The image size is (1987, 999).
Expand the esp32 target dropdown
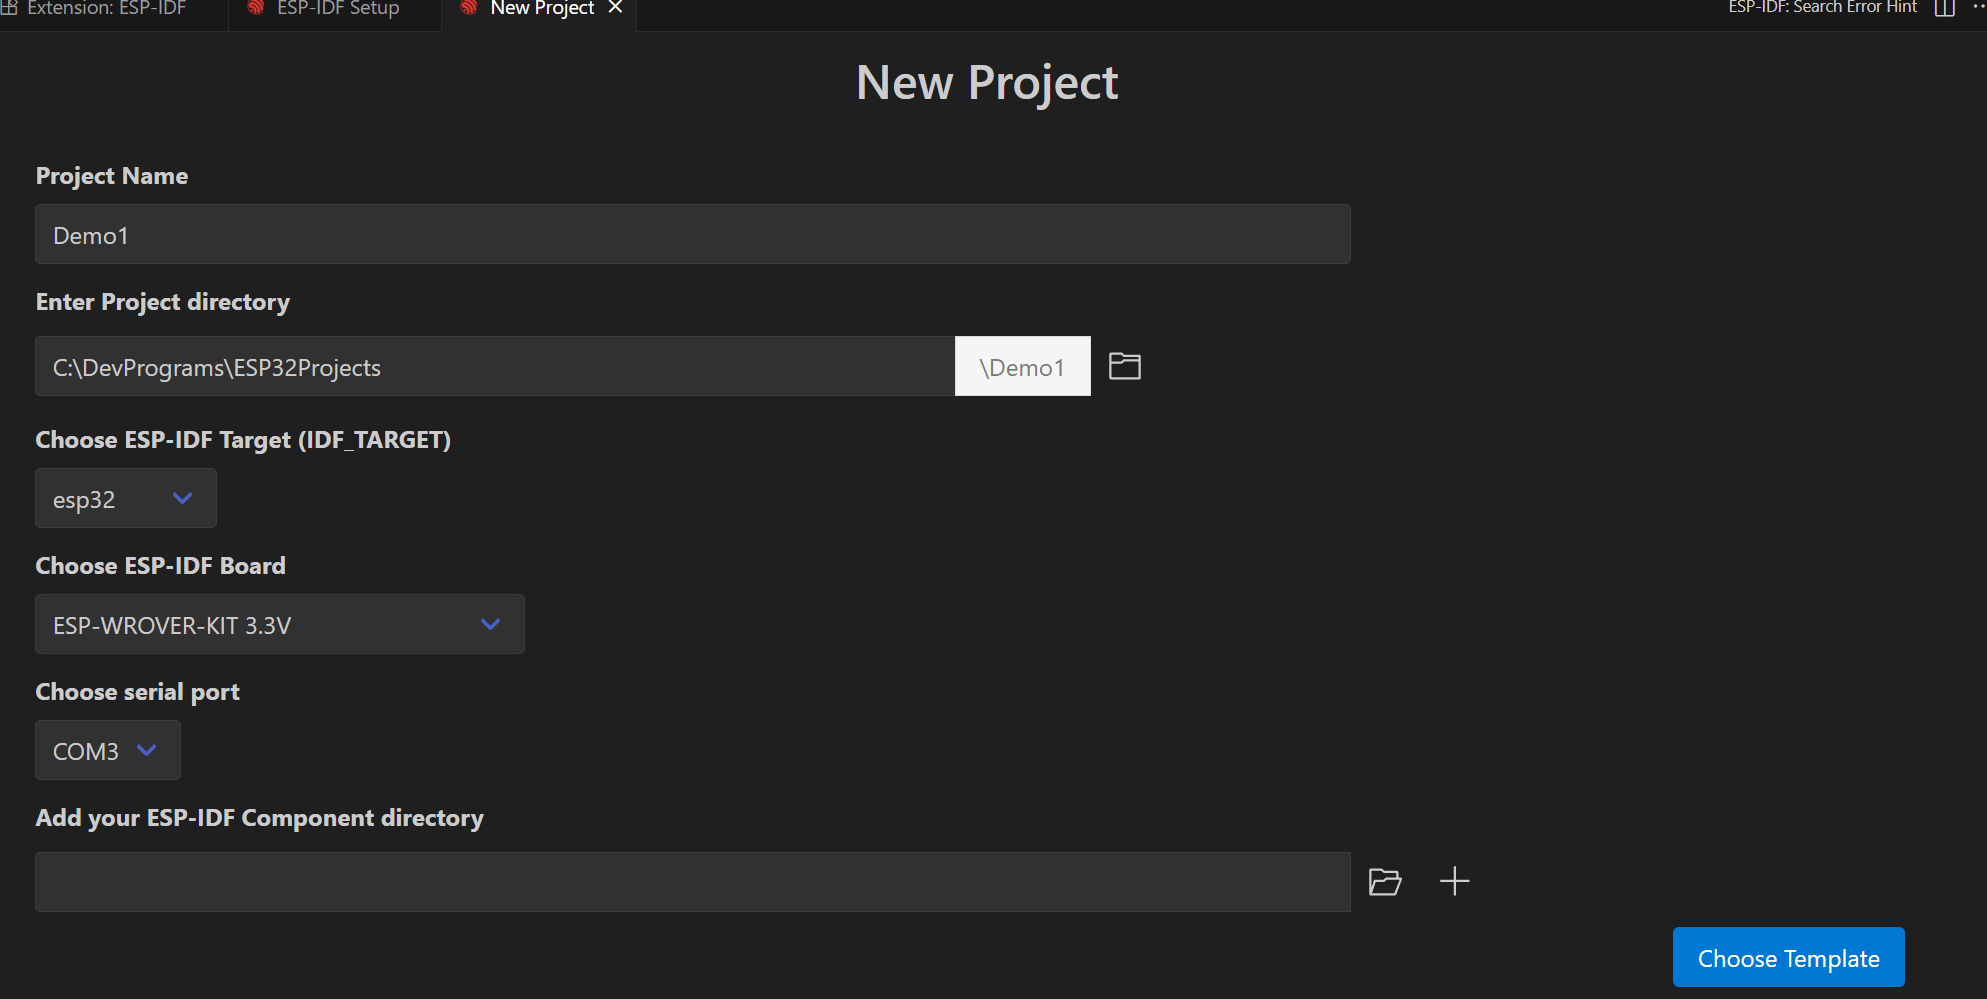126,498
